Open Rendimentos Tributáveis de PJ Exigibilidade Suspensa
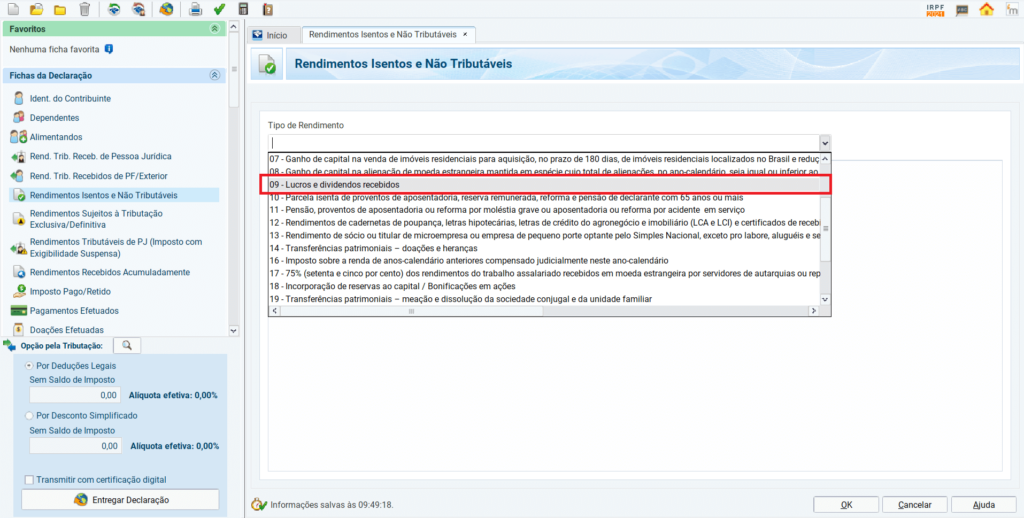1024x518 pixels. tap(116, 248)
